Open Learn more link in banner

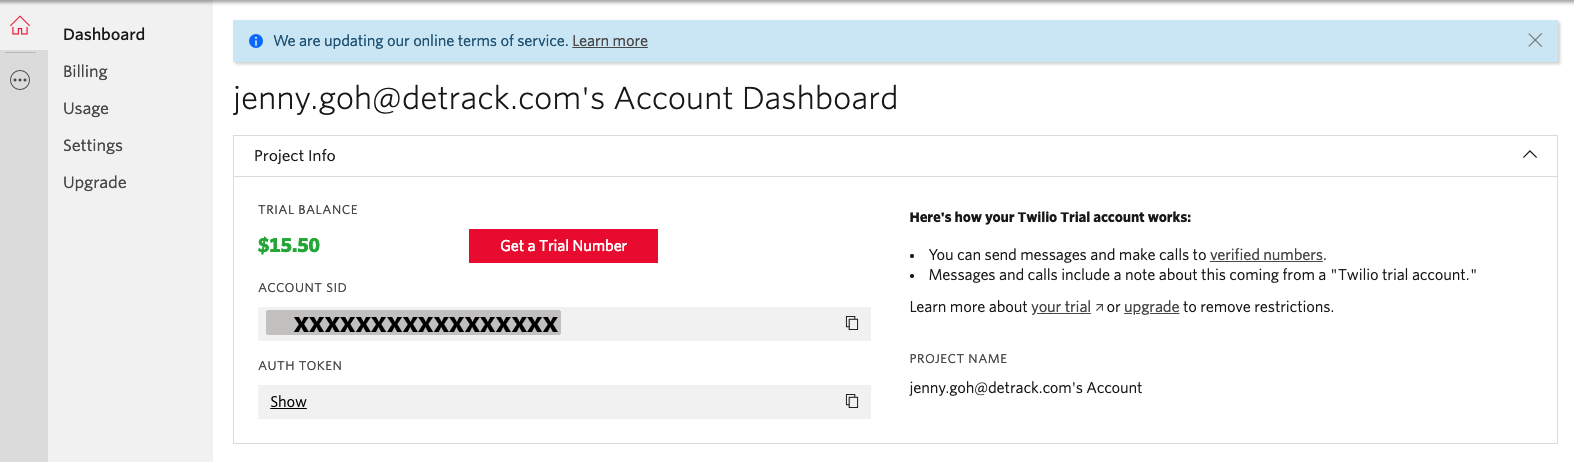click(x=610, y=41)
